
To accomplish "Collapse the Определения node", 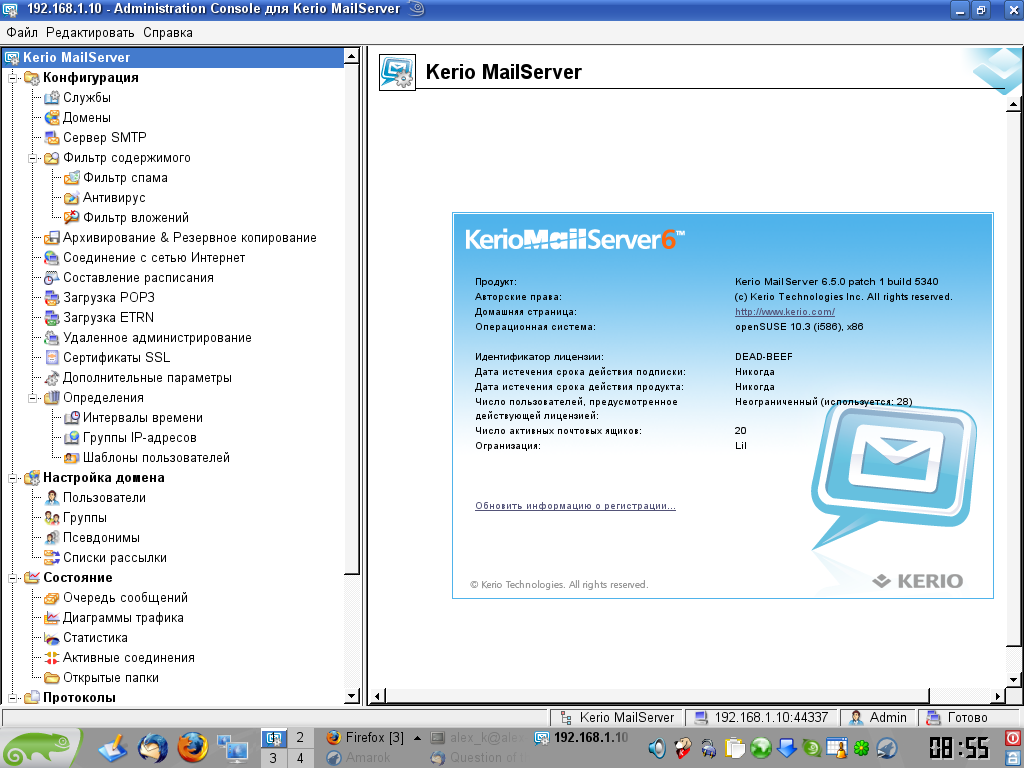I will pos(32,398).
